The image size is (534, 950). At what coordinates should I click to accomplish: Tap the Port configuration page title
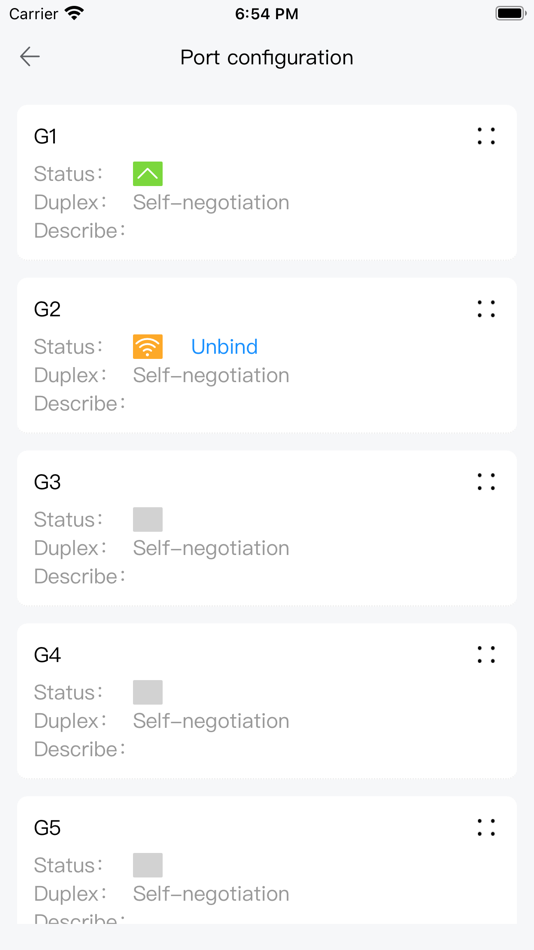pos(267,58)
